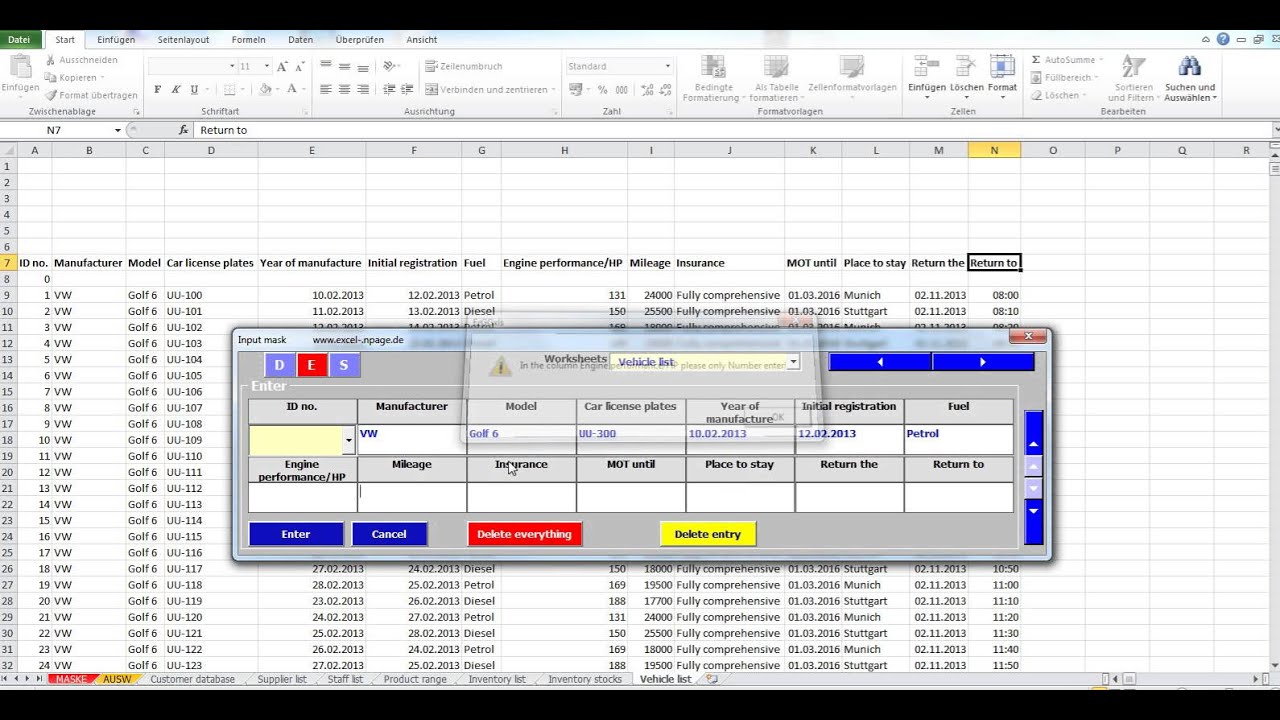The height and width of the screenshot is (720, 1280).
Task: Toggle underline U formatting
Action: 194,89
